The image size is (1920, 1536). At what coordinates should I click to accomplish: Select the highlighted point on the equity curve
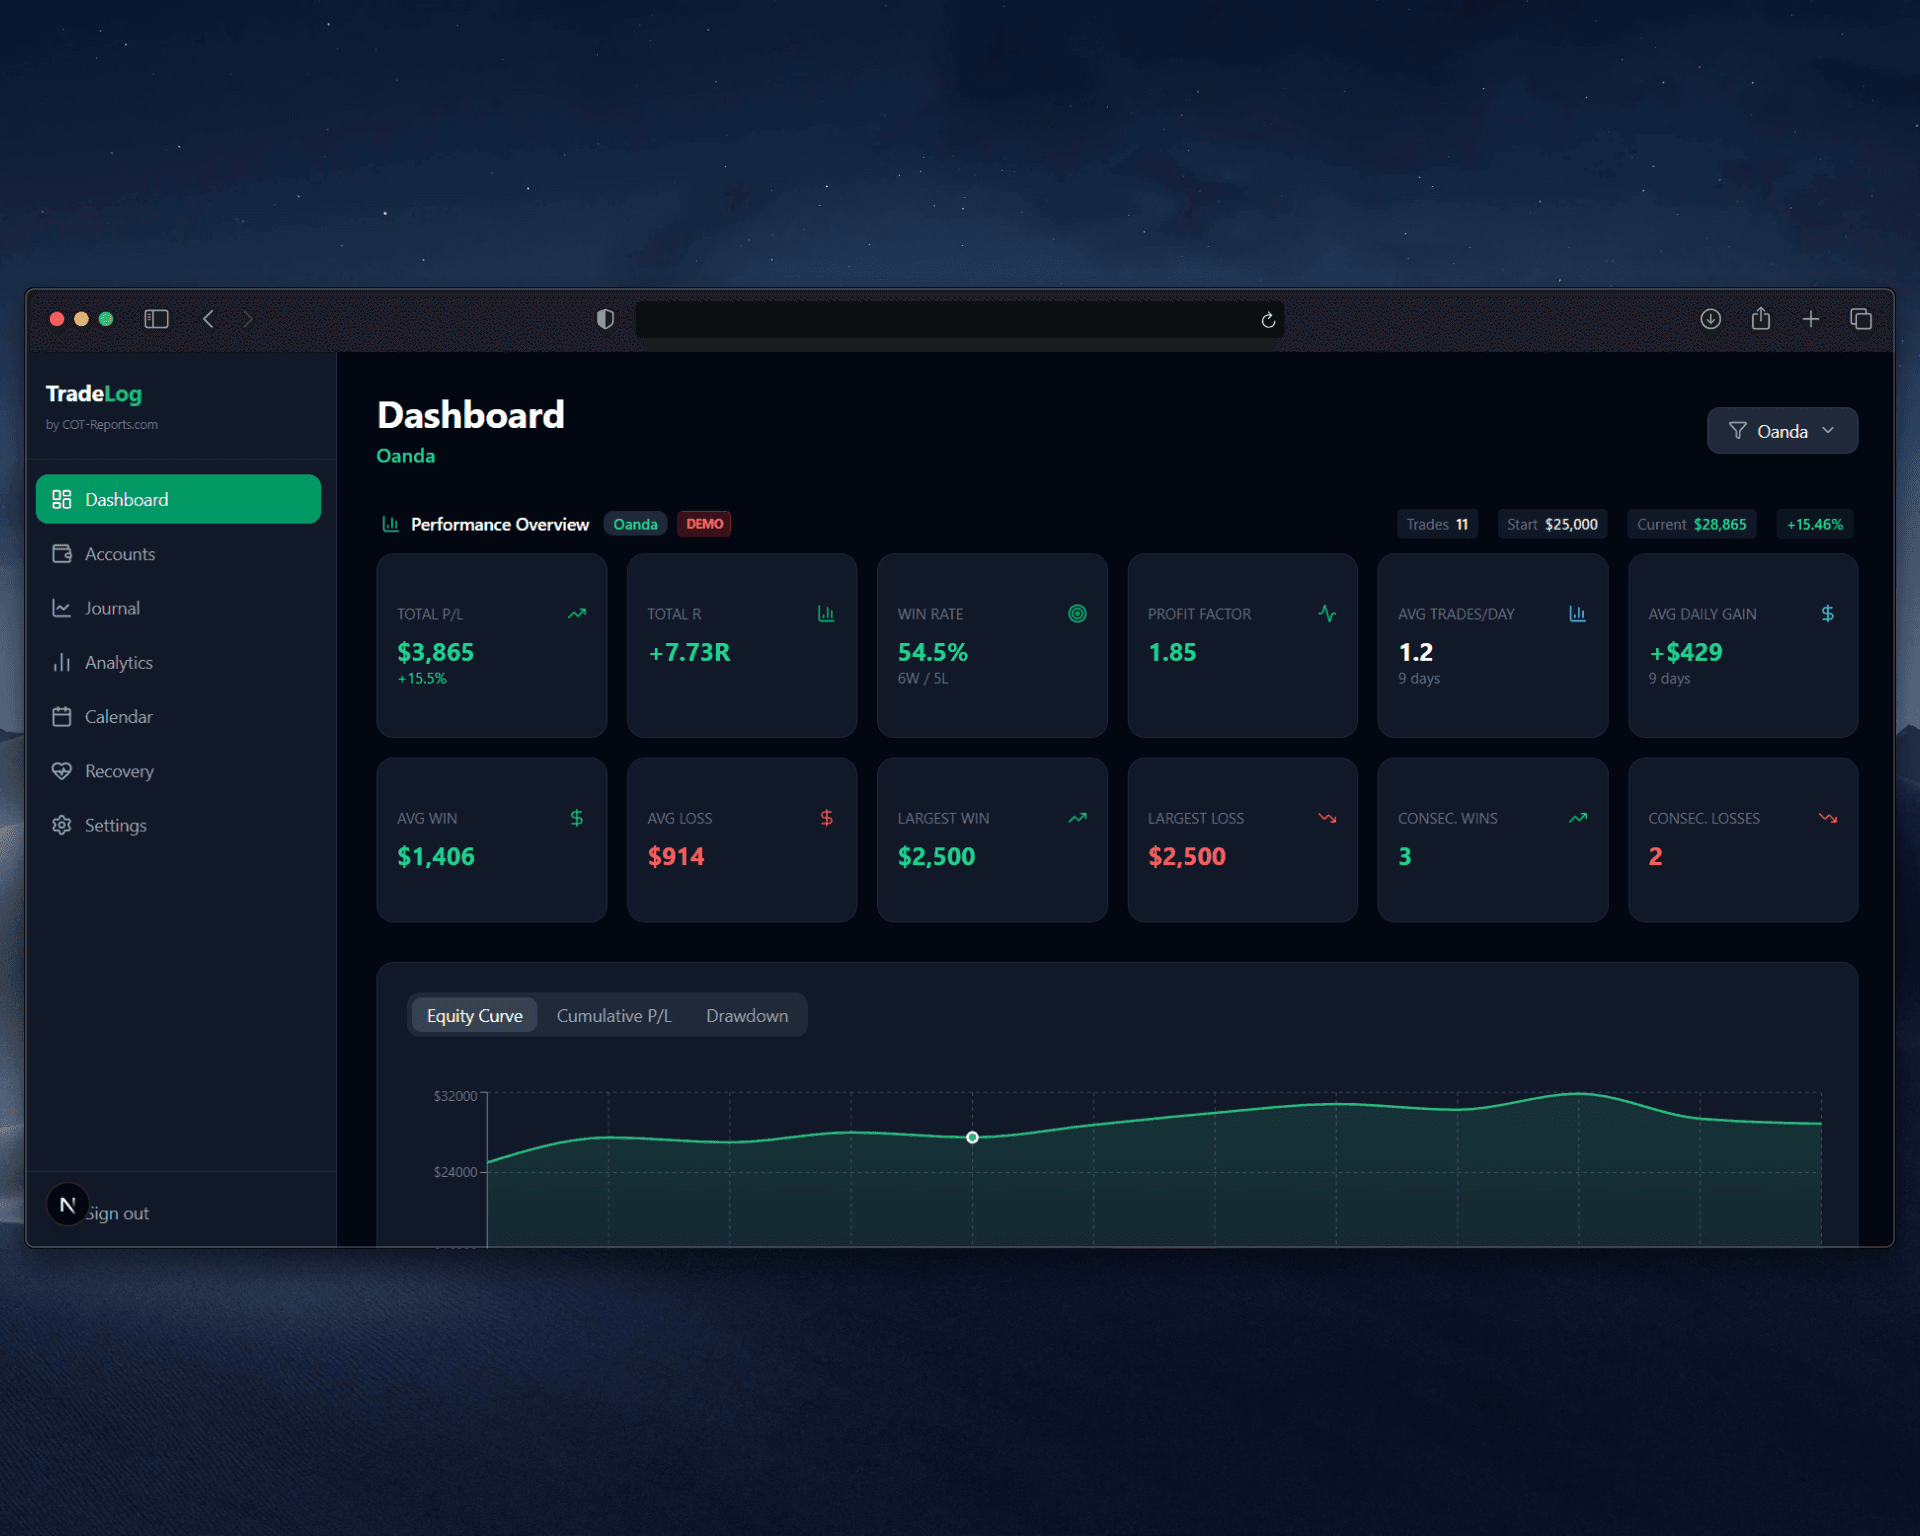pos(971,1136)
